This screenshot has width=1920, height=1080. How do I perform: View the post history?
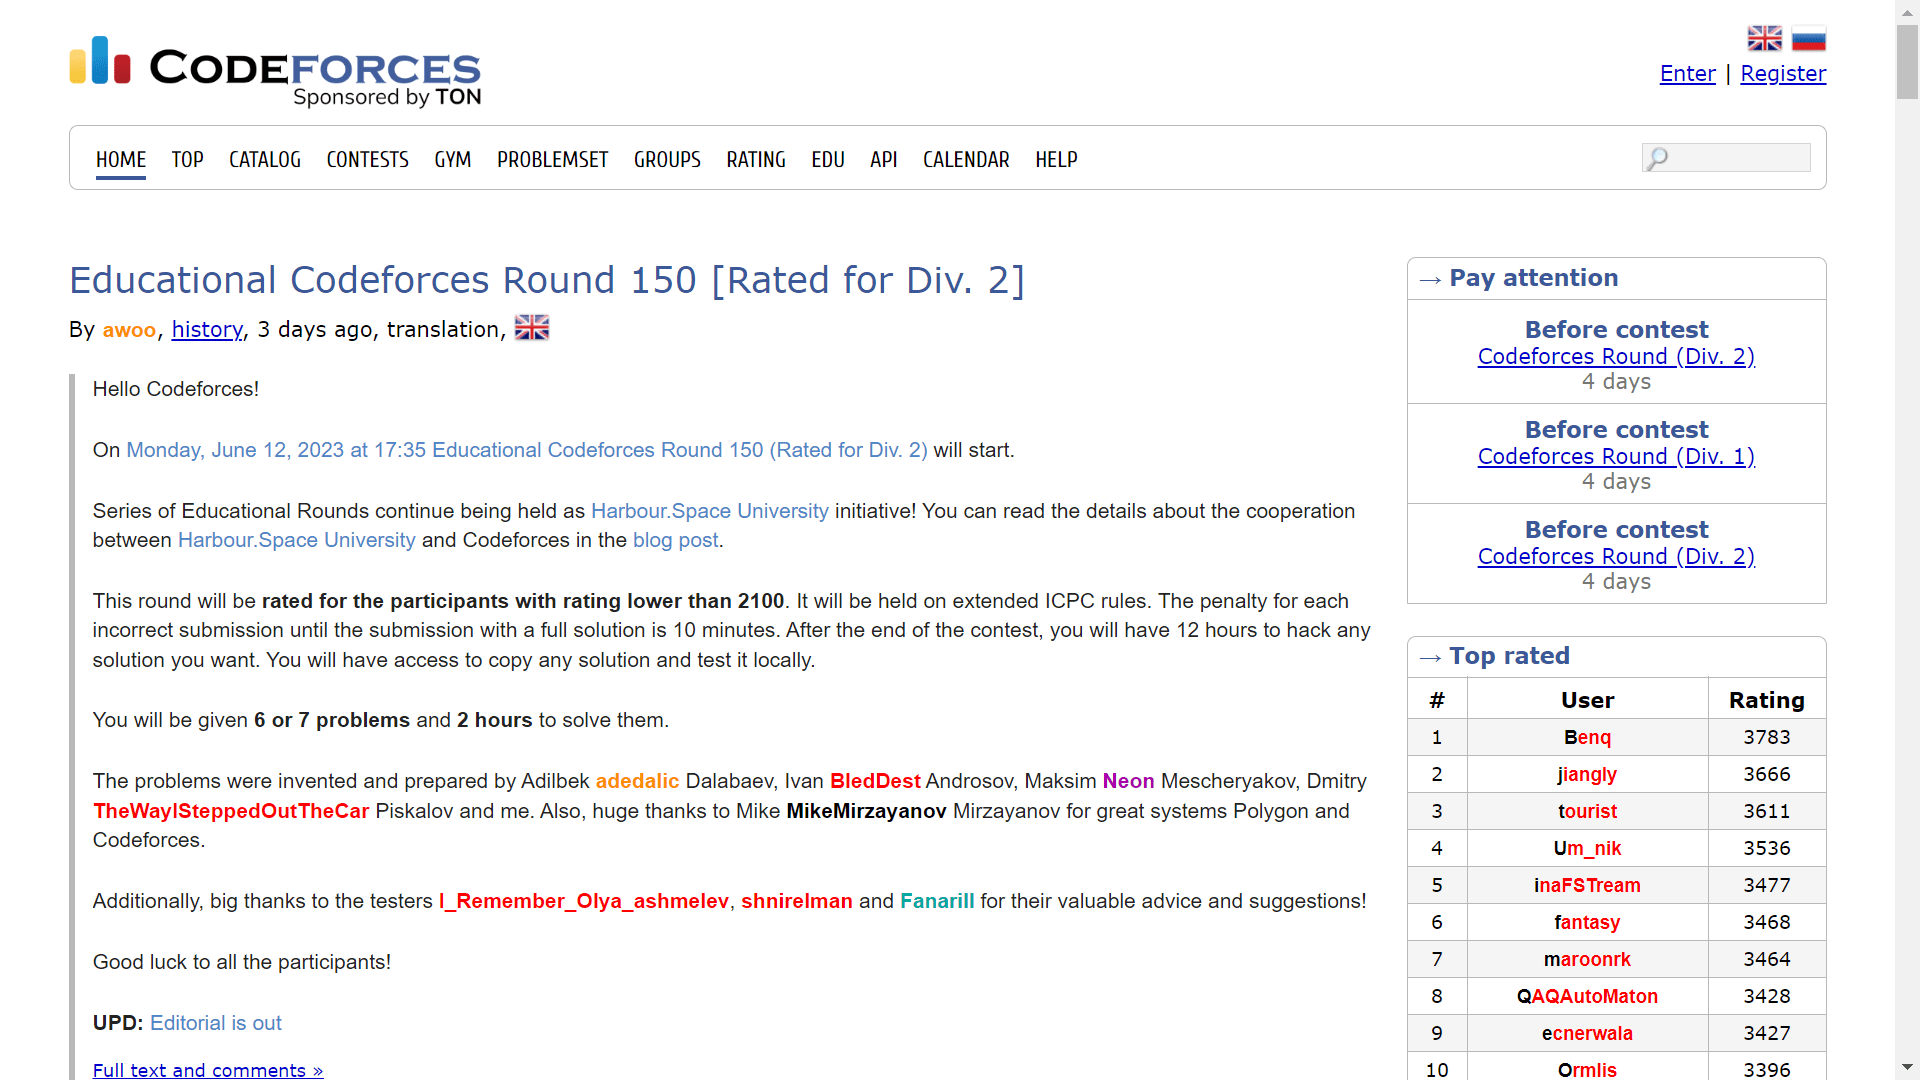point(206,330)
